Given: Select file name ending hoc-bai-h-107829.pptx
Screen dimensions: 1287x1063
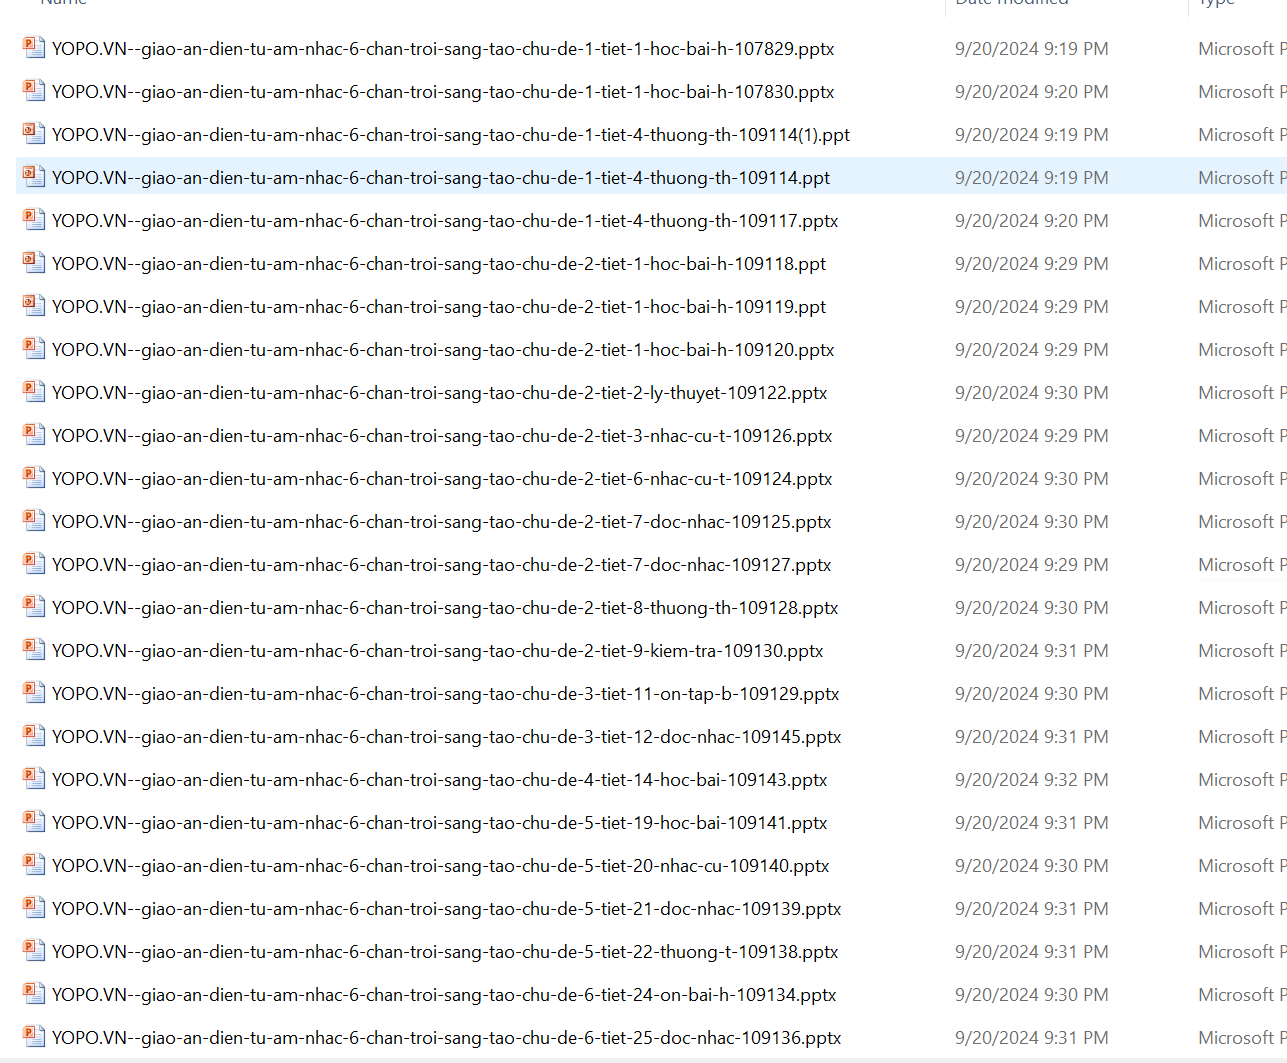Looking at the screenshot, I should (x=443, y=49).
